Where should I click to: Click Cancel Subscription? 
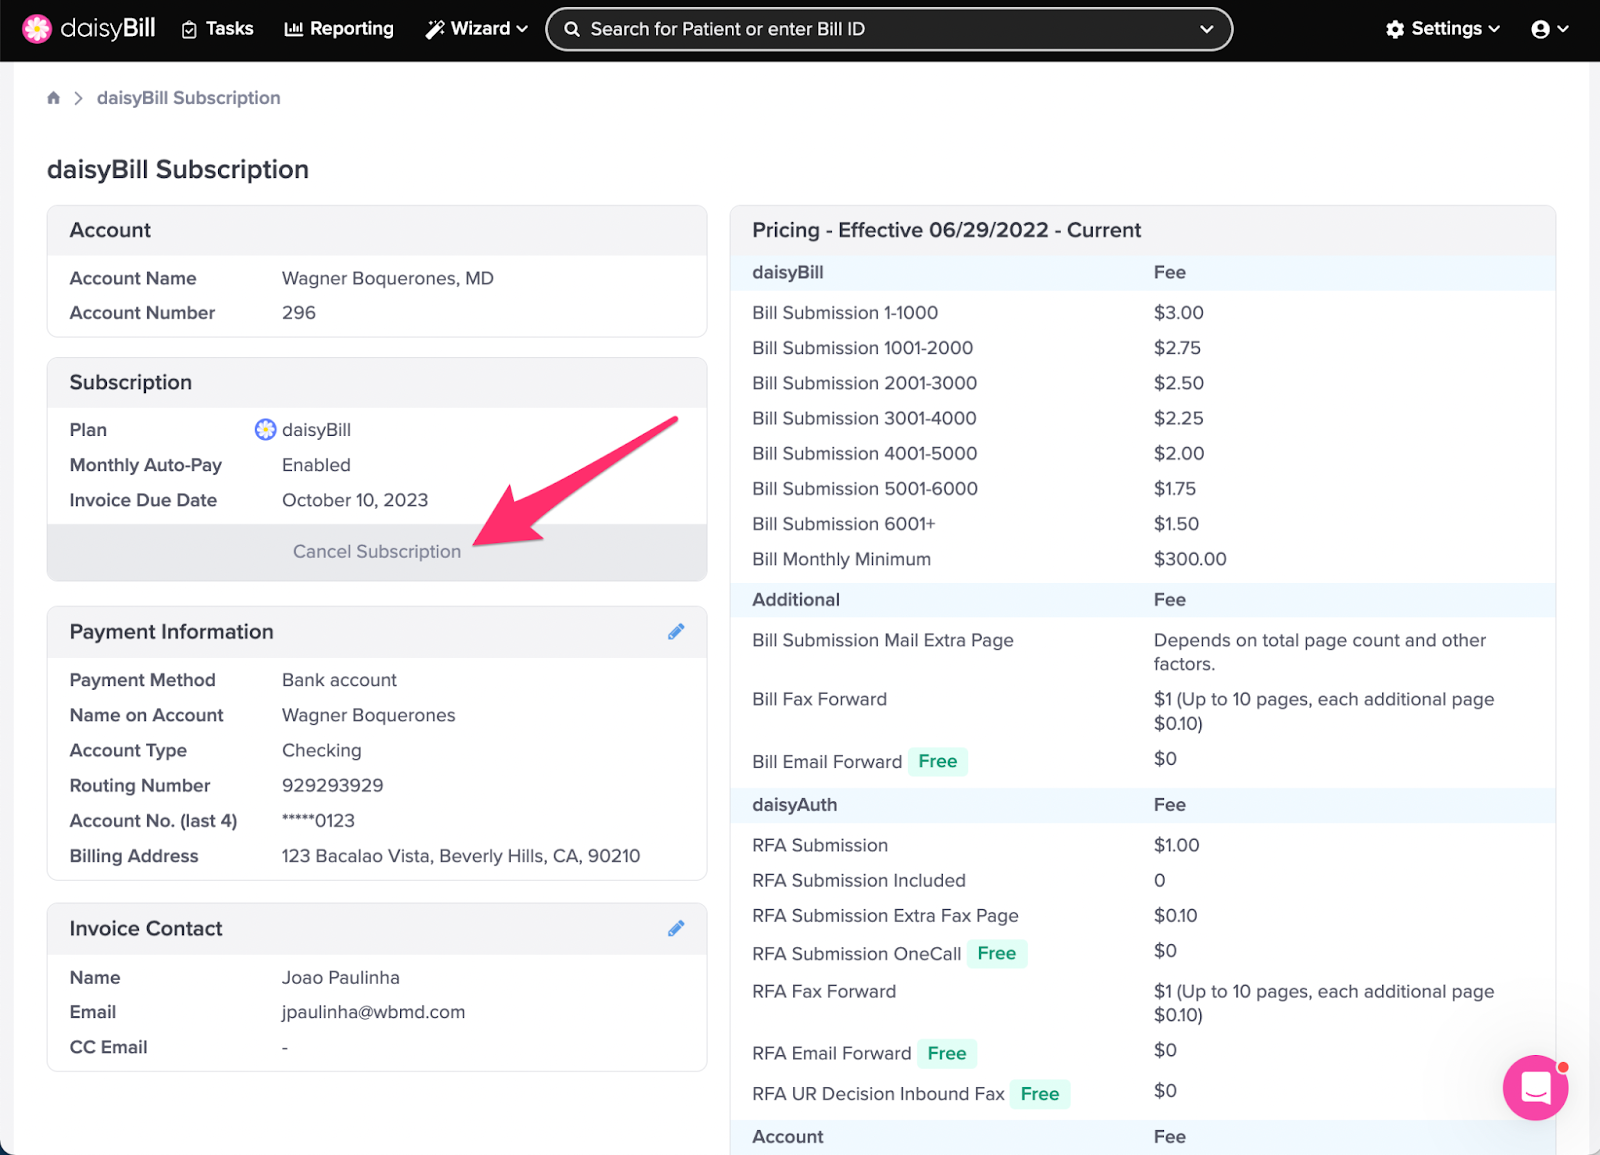pos(376,551)
